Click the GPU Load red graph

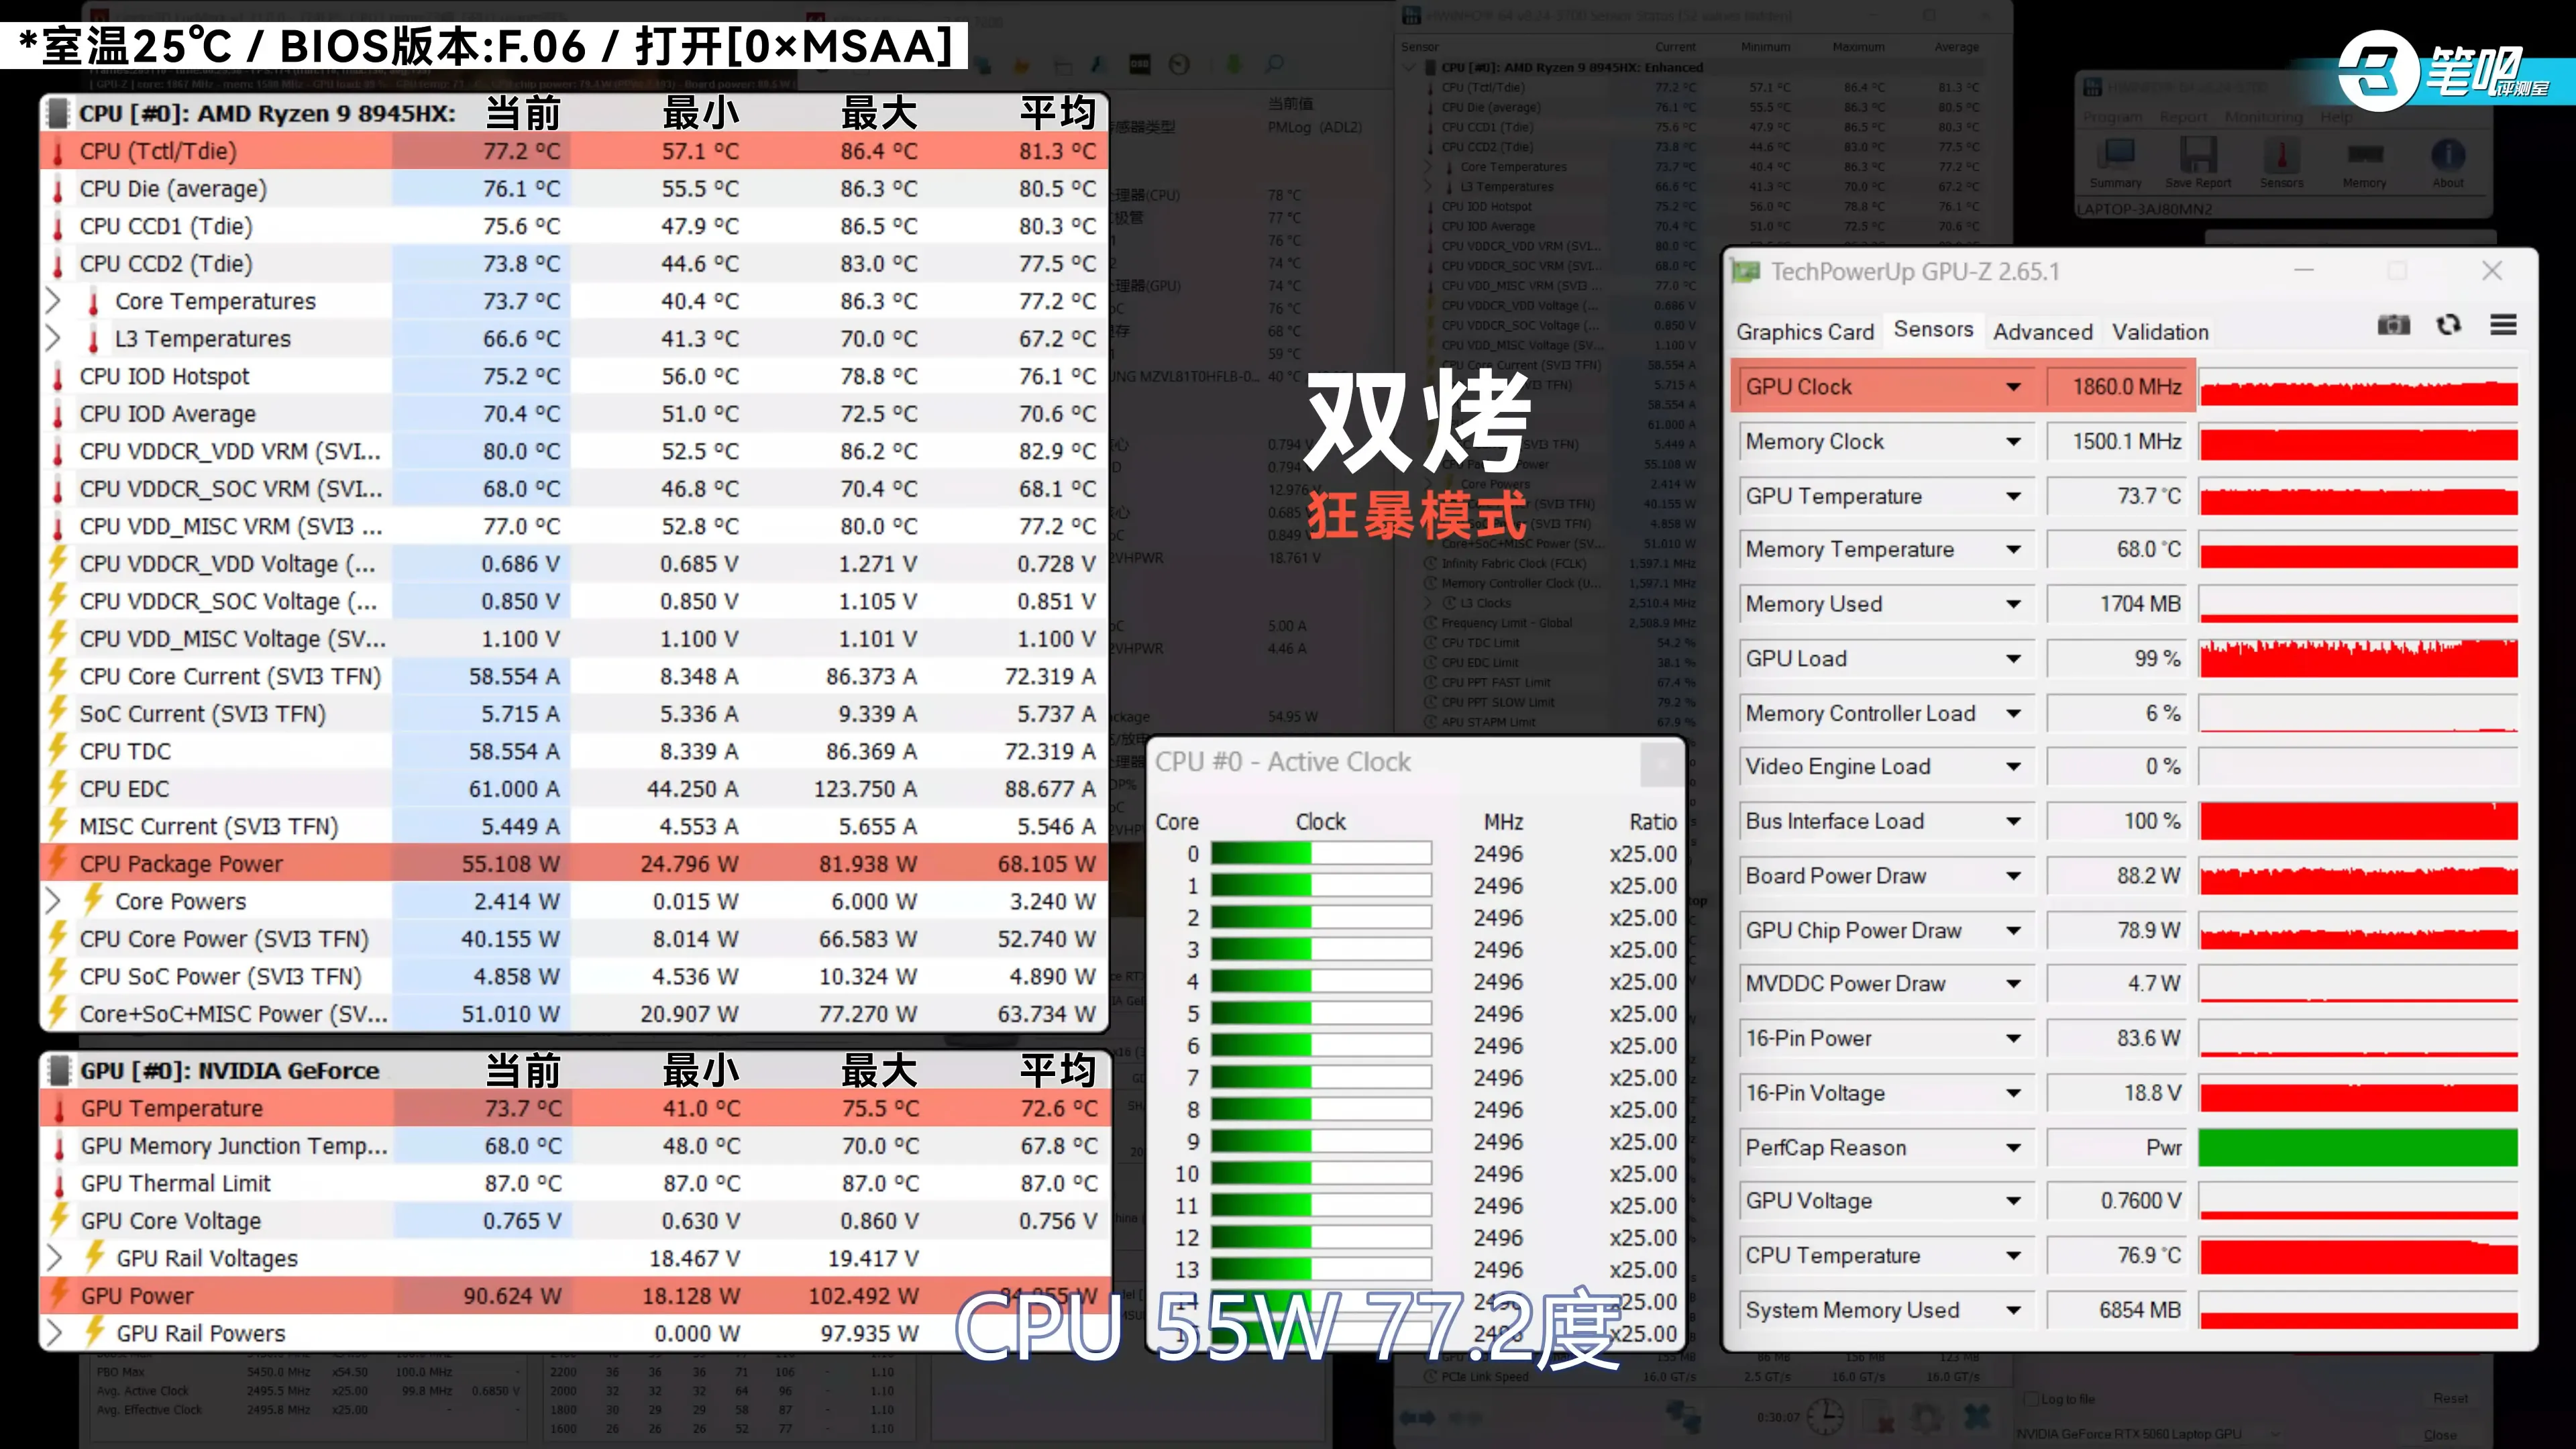(x=2358, y=659)
